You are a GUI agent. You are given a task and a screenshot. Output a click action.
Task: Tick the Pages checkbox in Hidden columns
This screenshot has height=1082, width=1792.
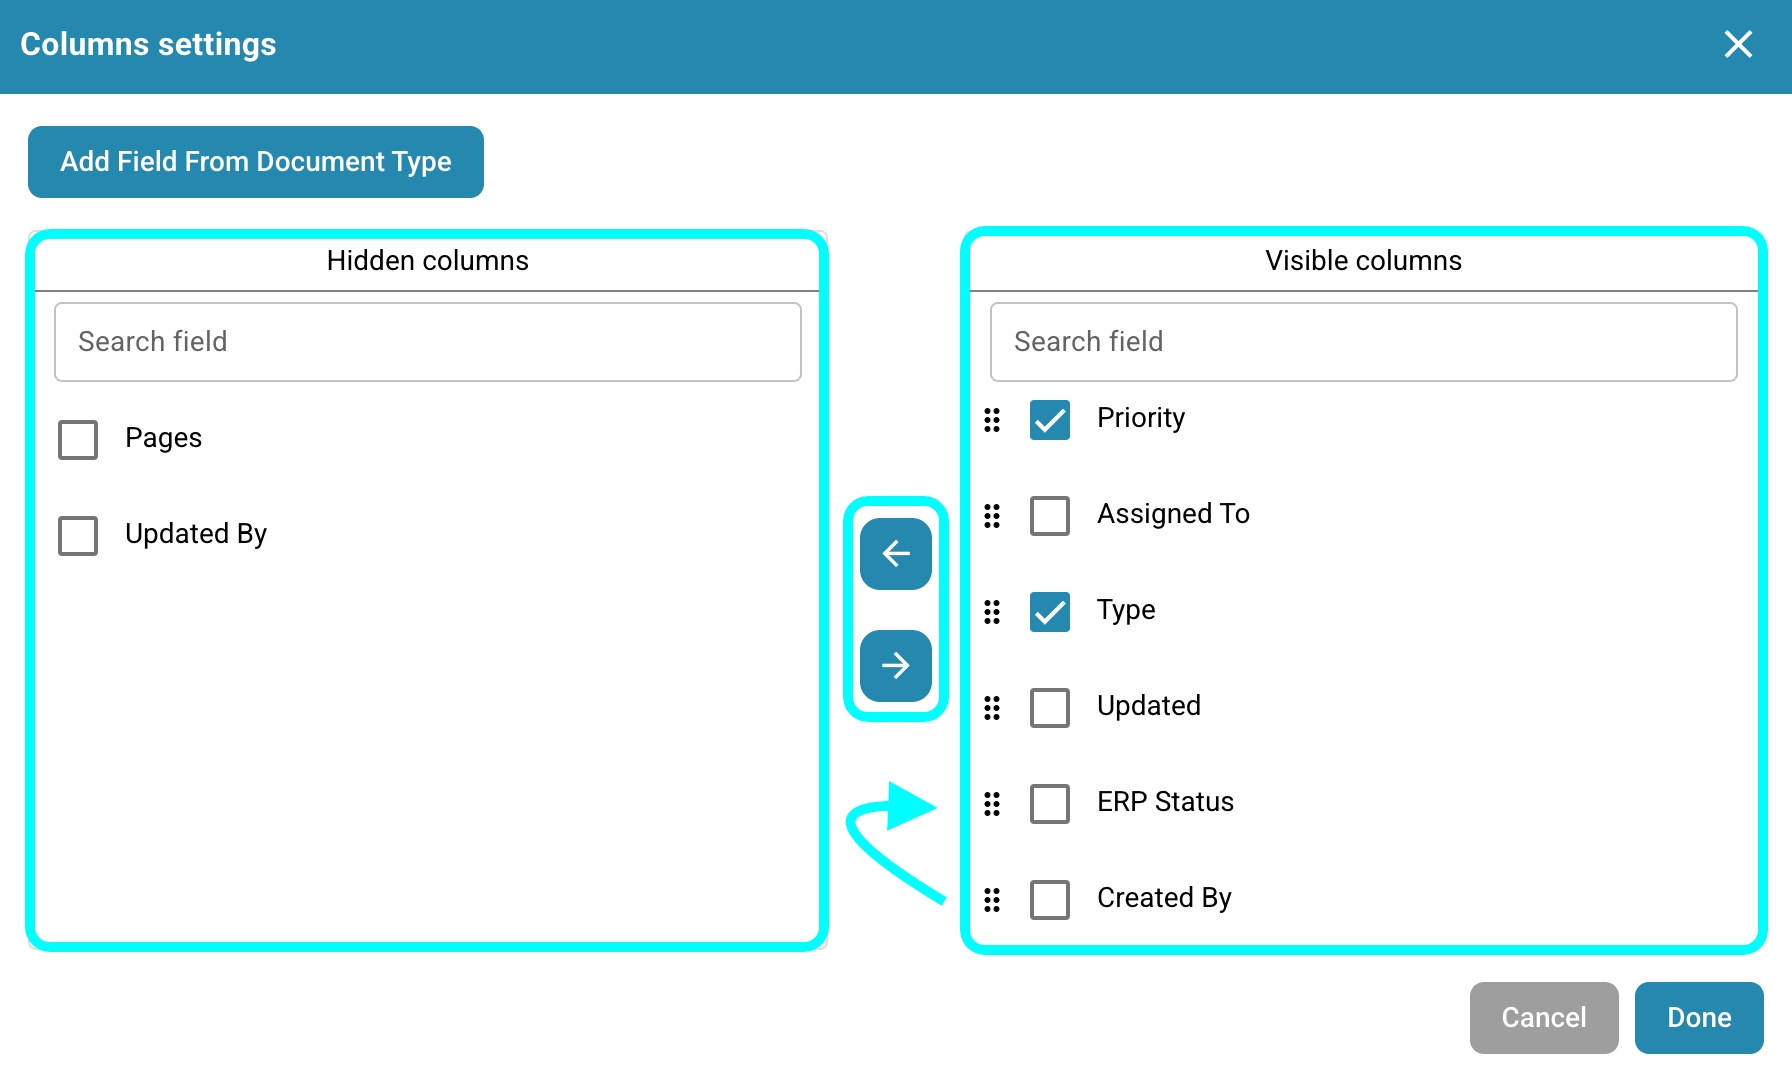(78, 440)
